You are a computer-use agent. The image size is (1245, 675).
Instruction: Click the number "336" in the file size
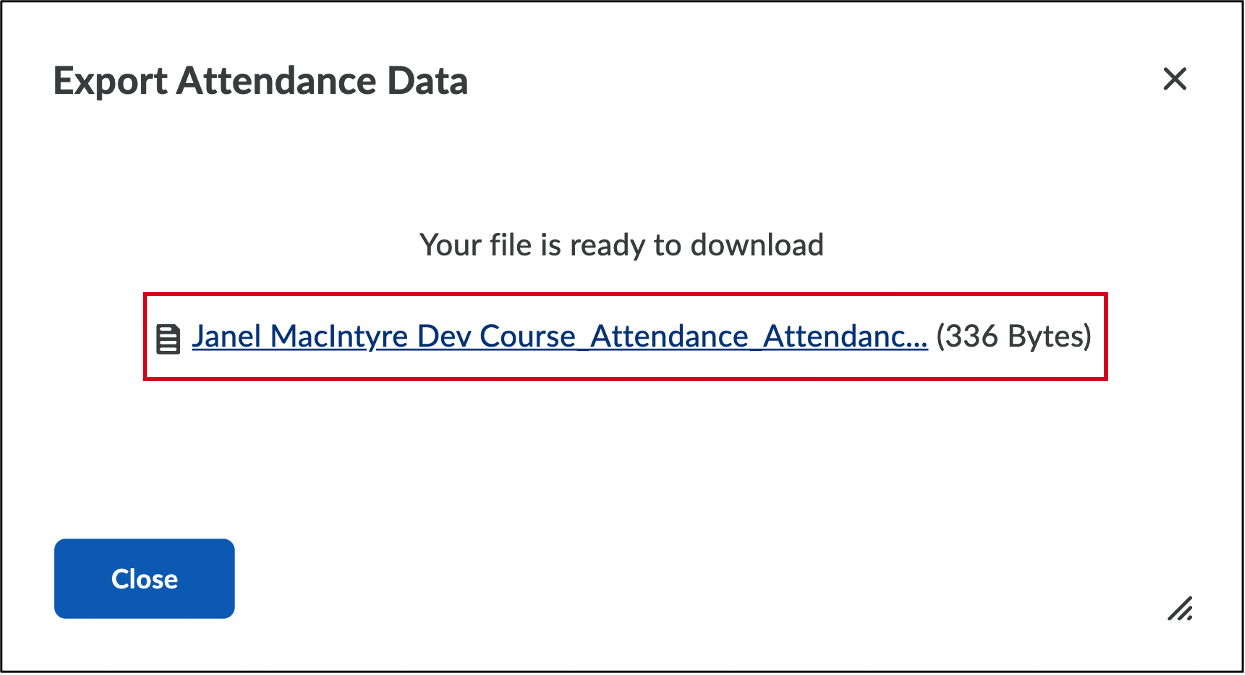click(970, 337)
